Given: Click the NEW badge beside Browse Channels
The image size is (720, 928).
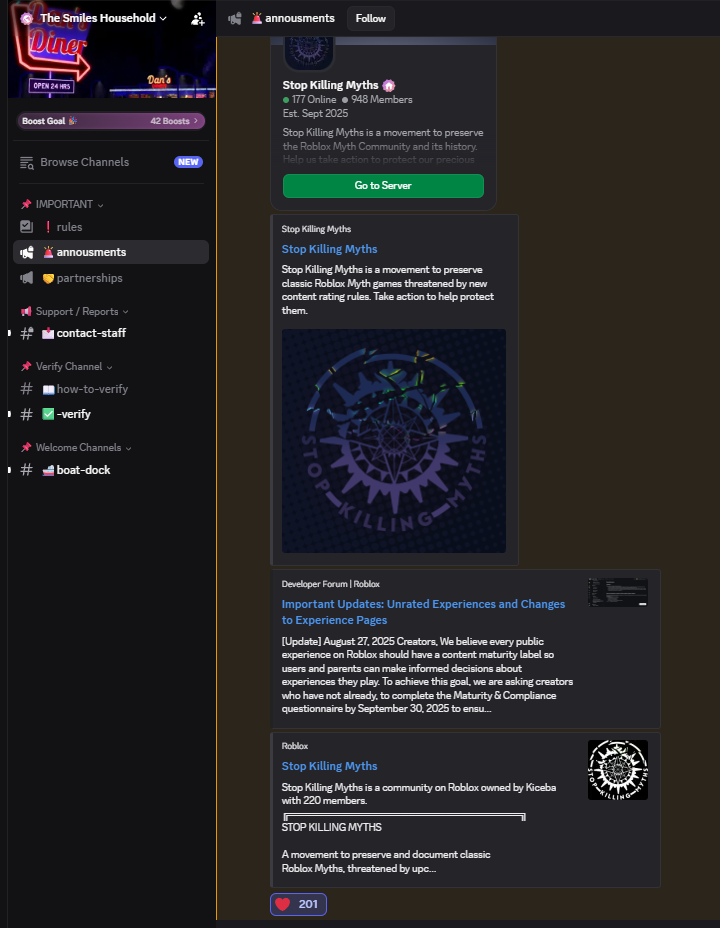Looking at the screenshot, I should coord(188,162).
